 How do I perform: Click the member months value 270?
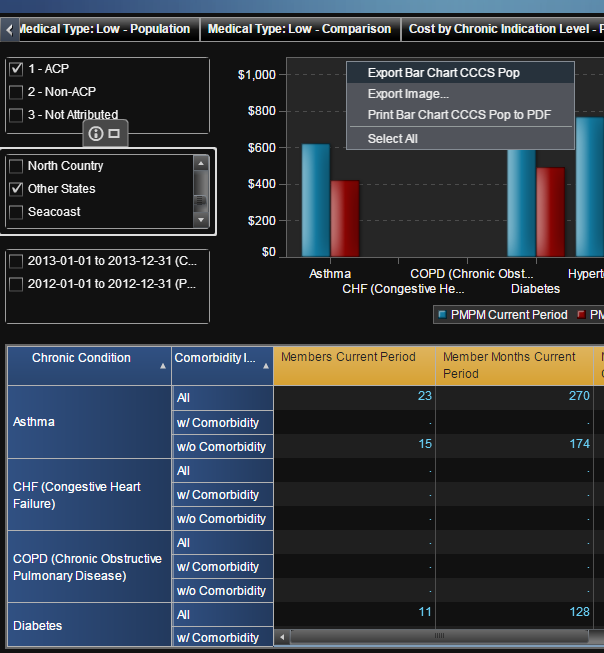[x=579, y=396]
